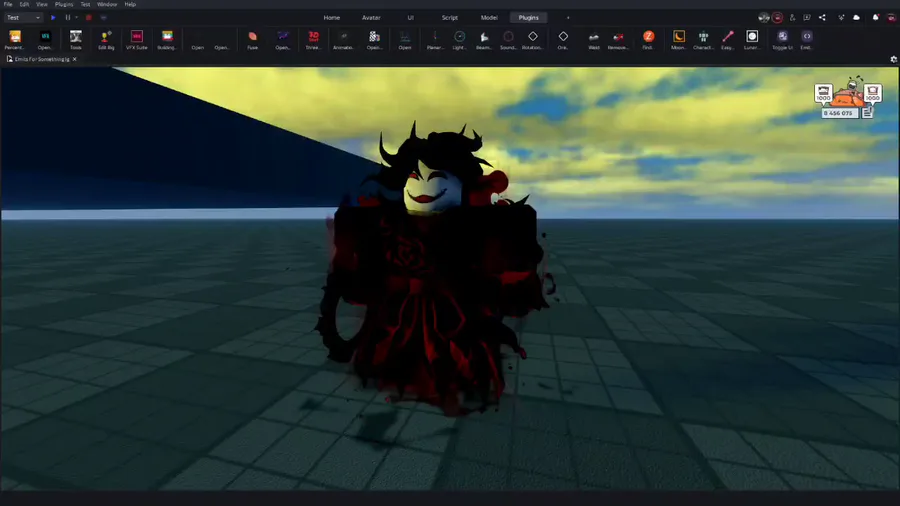Open the Test menu in menu bar
Viewport: 900px width, 506px height.
pyautogui.click(x=85, y=4)
